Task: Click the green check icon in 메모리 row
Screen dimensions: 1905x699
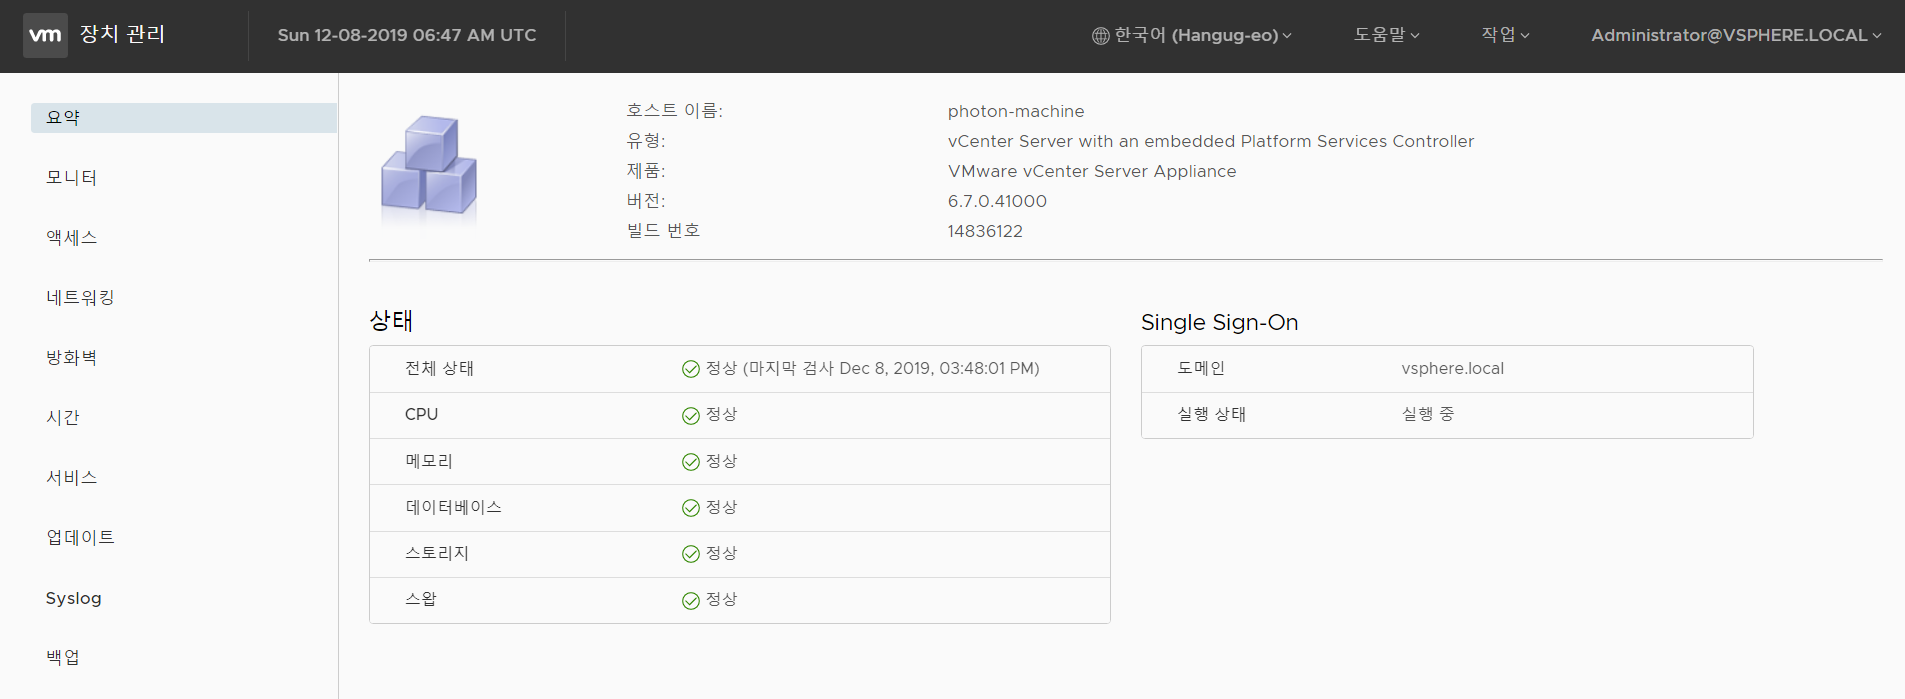Action: [690, 462]
